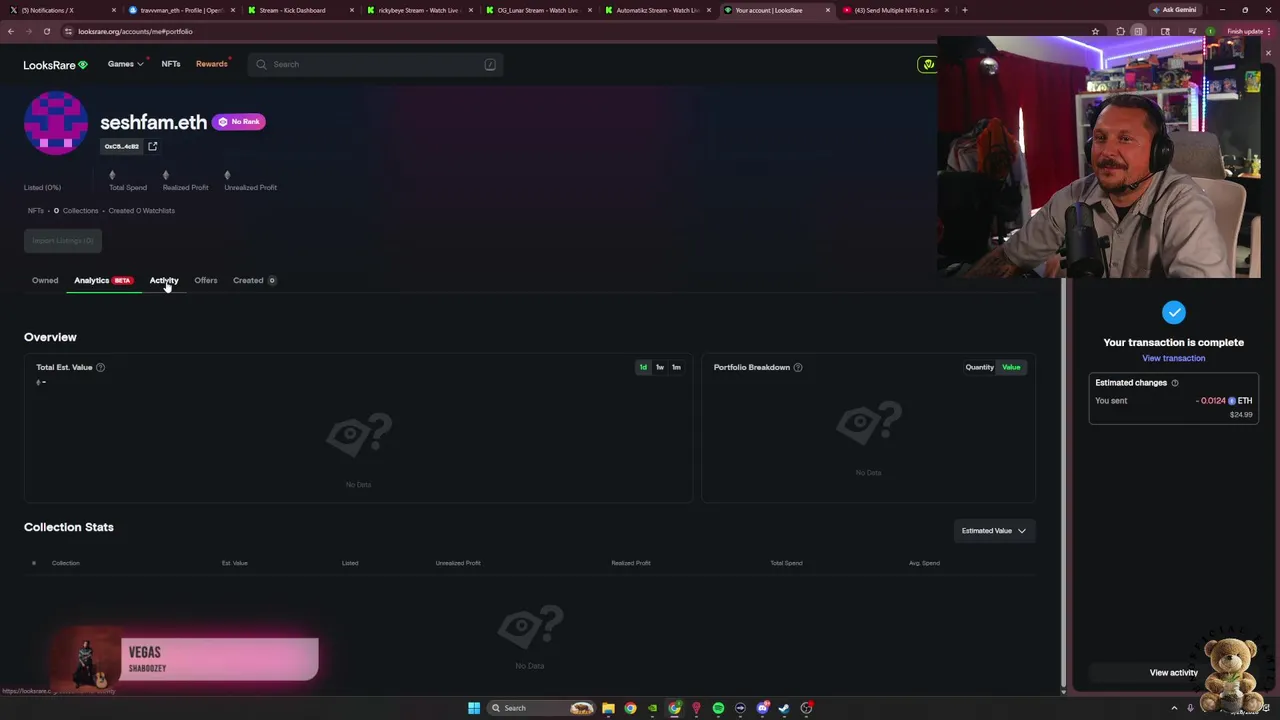
Task: Show Estimated changes info tooltip
Action: (x=1175, y=383)
